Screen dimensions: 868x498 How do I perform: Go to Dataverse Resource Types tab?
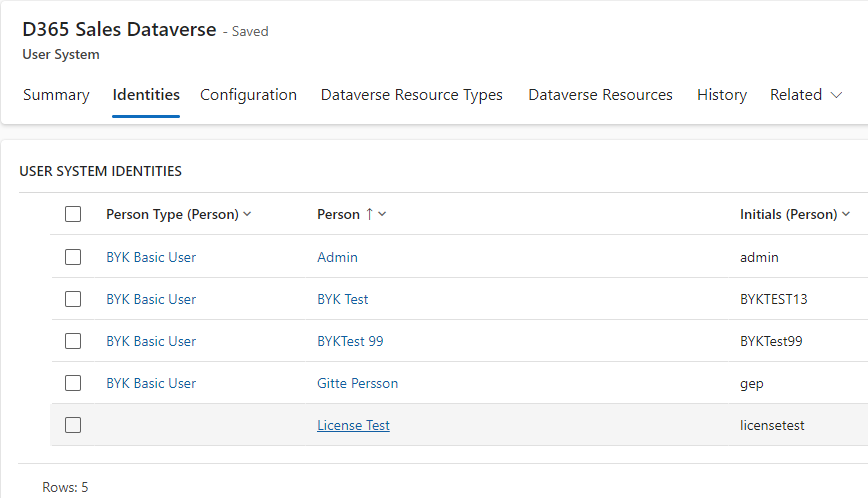point(411,95)
